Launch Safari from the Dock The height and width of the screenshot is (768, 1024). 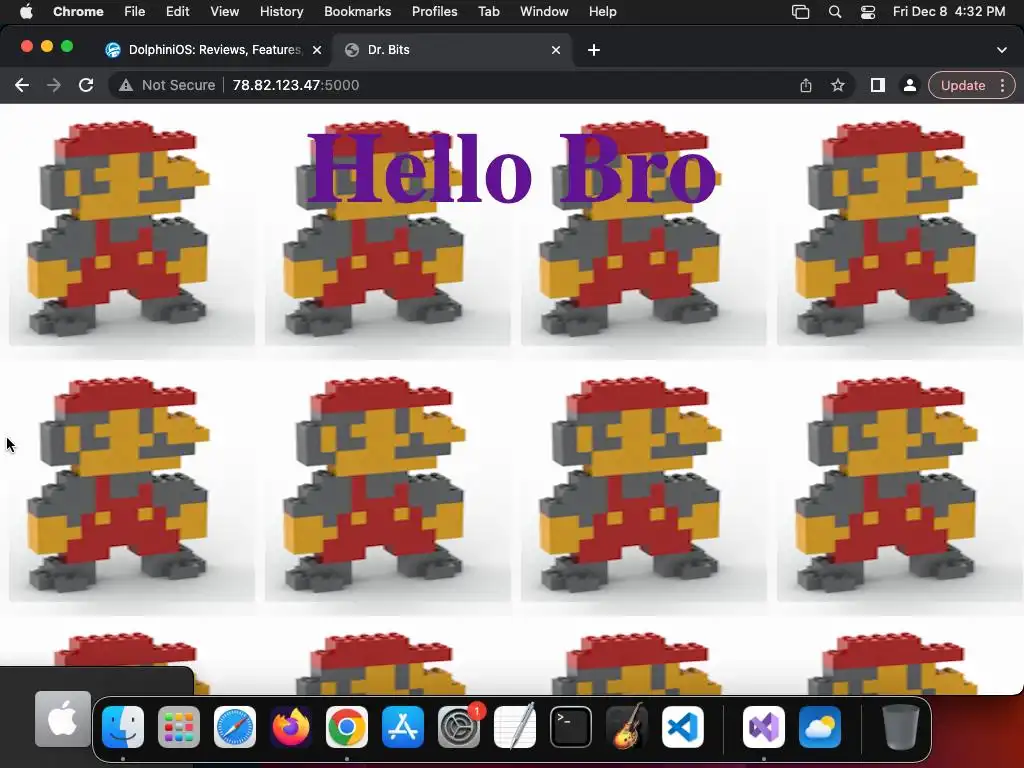[235, 727]
